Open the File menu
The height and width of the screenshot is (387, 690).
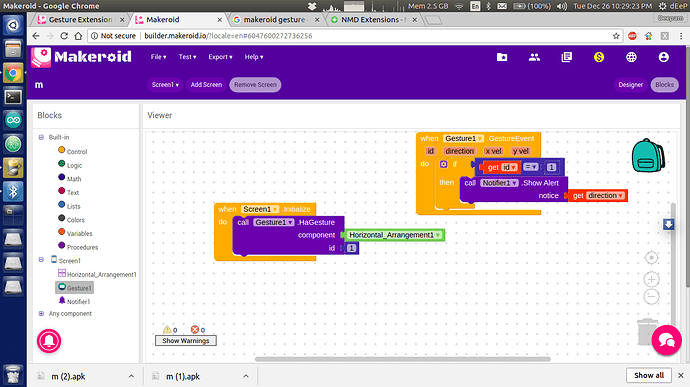click(x=158, y=57)
